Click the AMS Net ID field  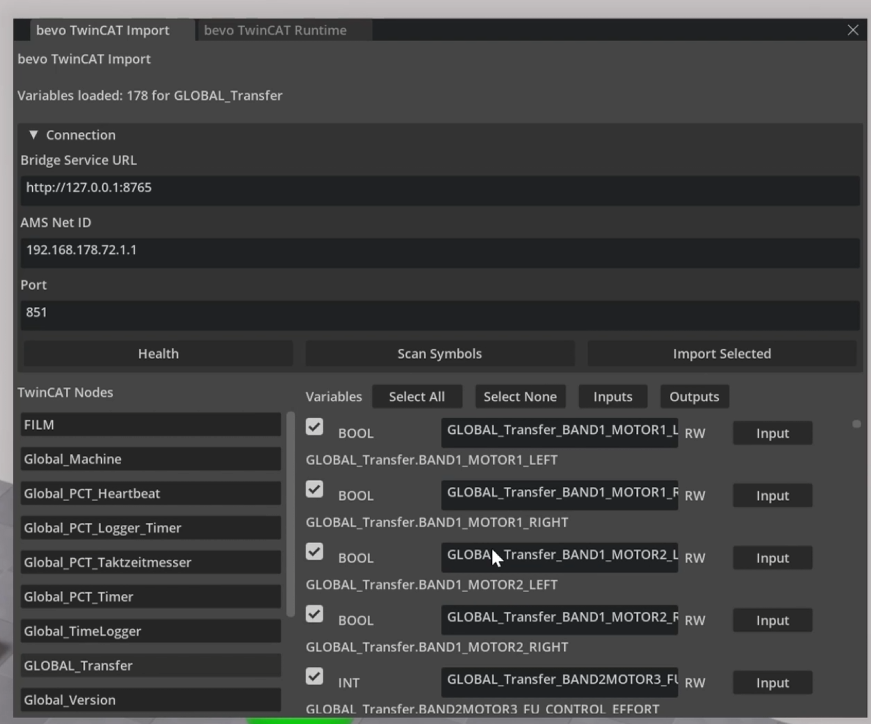tap(440, 251)
